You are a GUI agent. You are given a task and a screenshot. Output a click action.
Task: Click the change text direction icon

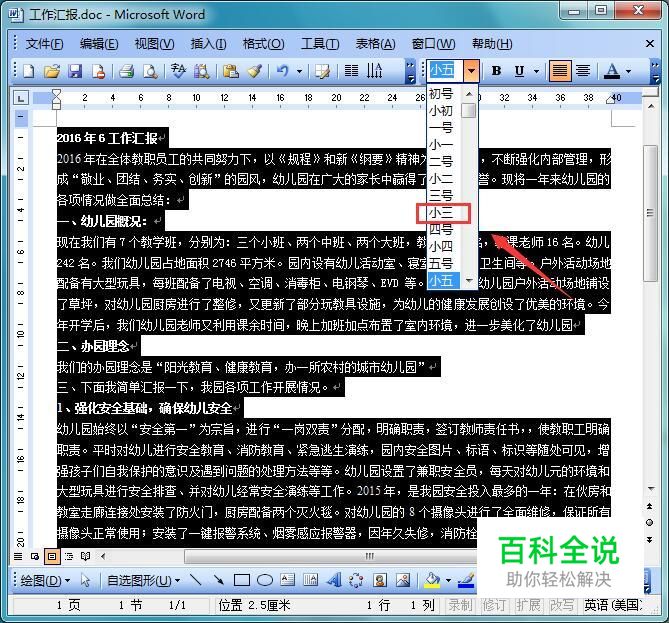click(374, 70)
